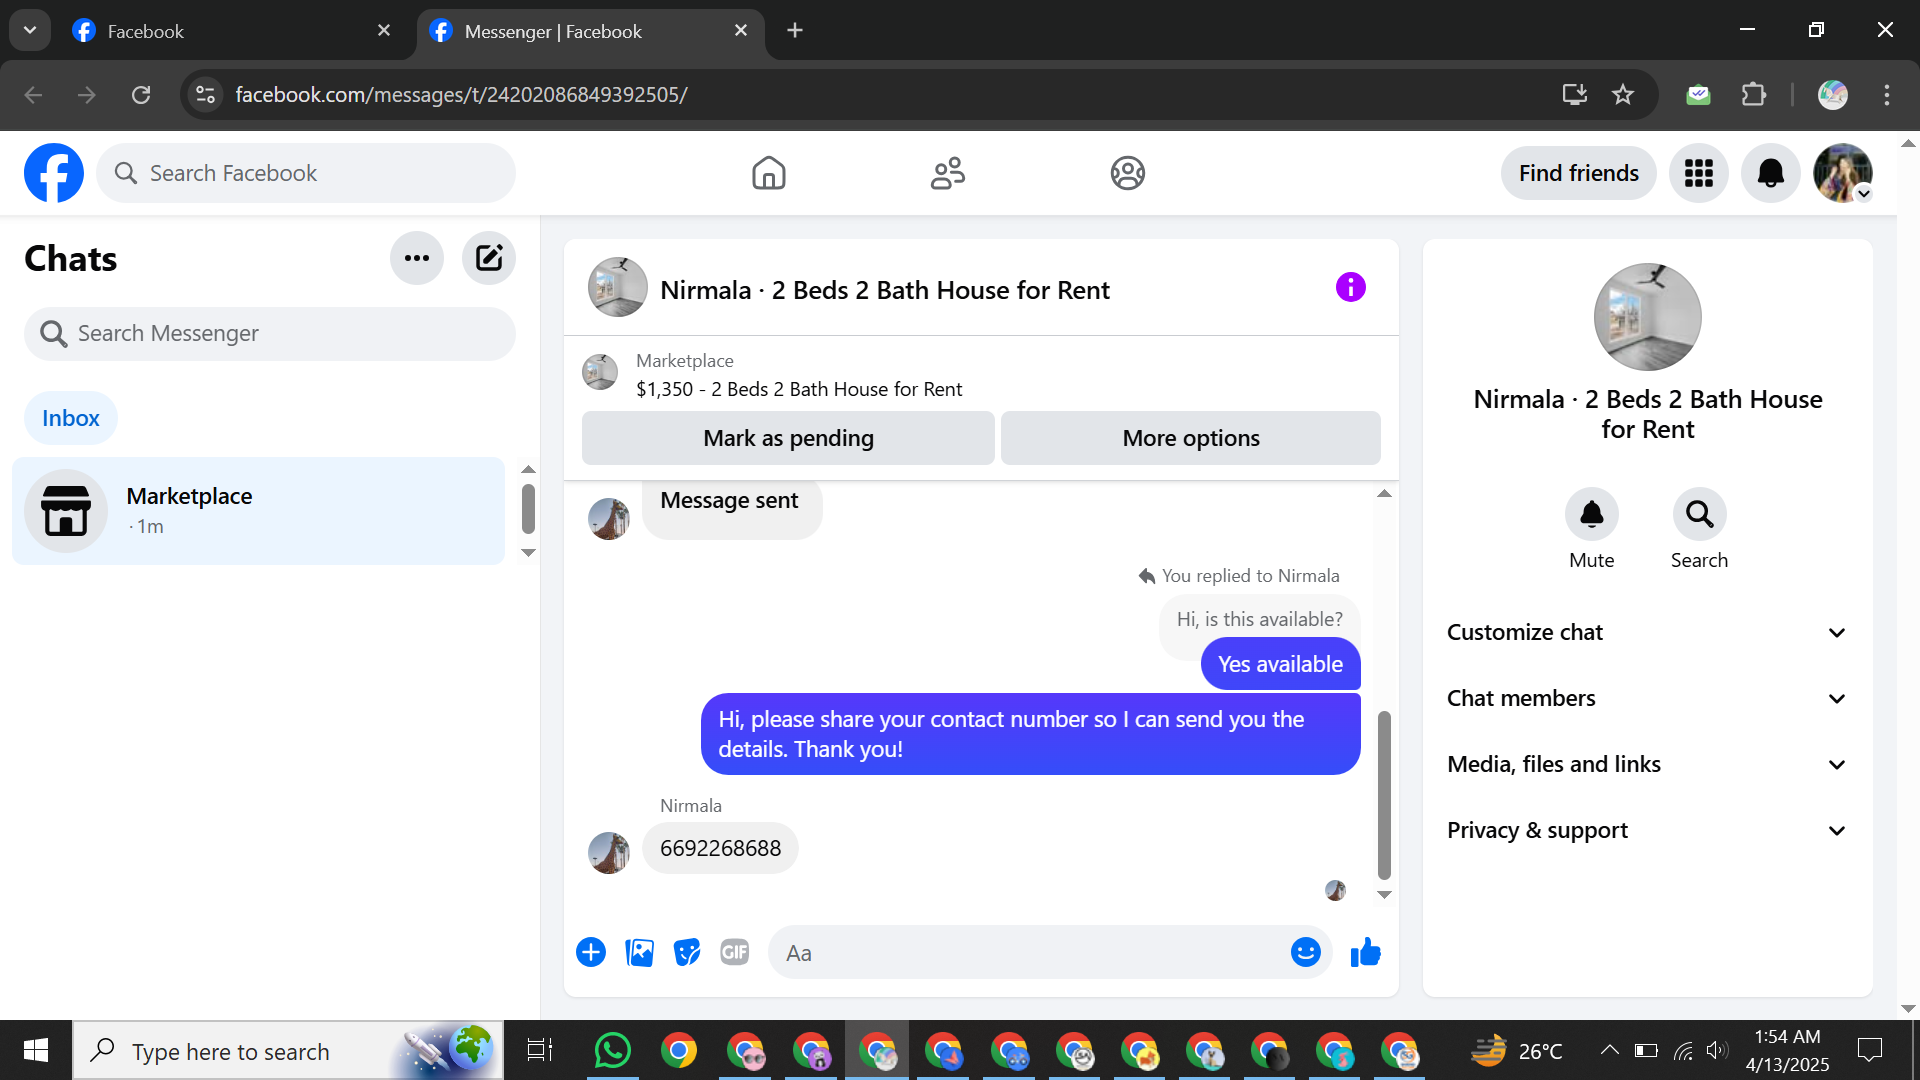The image size is (1920, 1080).
Task: Choose a GIF icon in composer
Action: tap(735, 952)
